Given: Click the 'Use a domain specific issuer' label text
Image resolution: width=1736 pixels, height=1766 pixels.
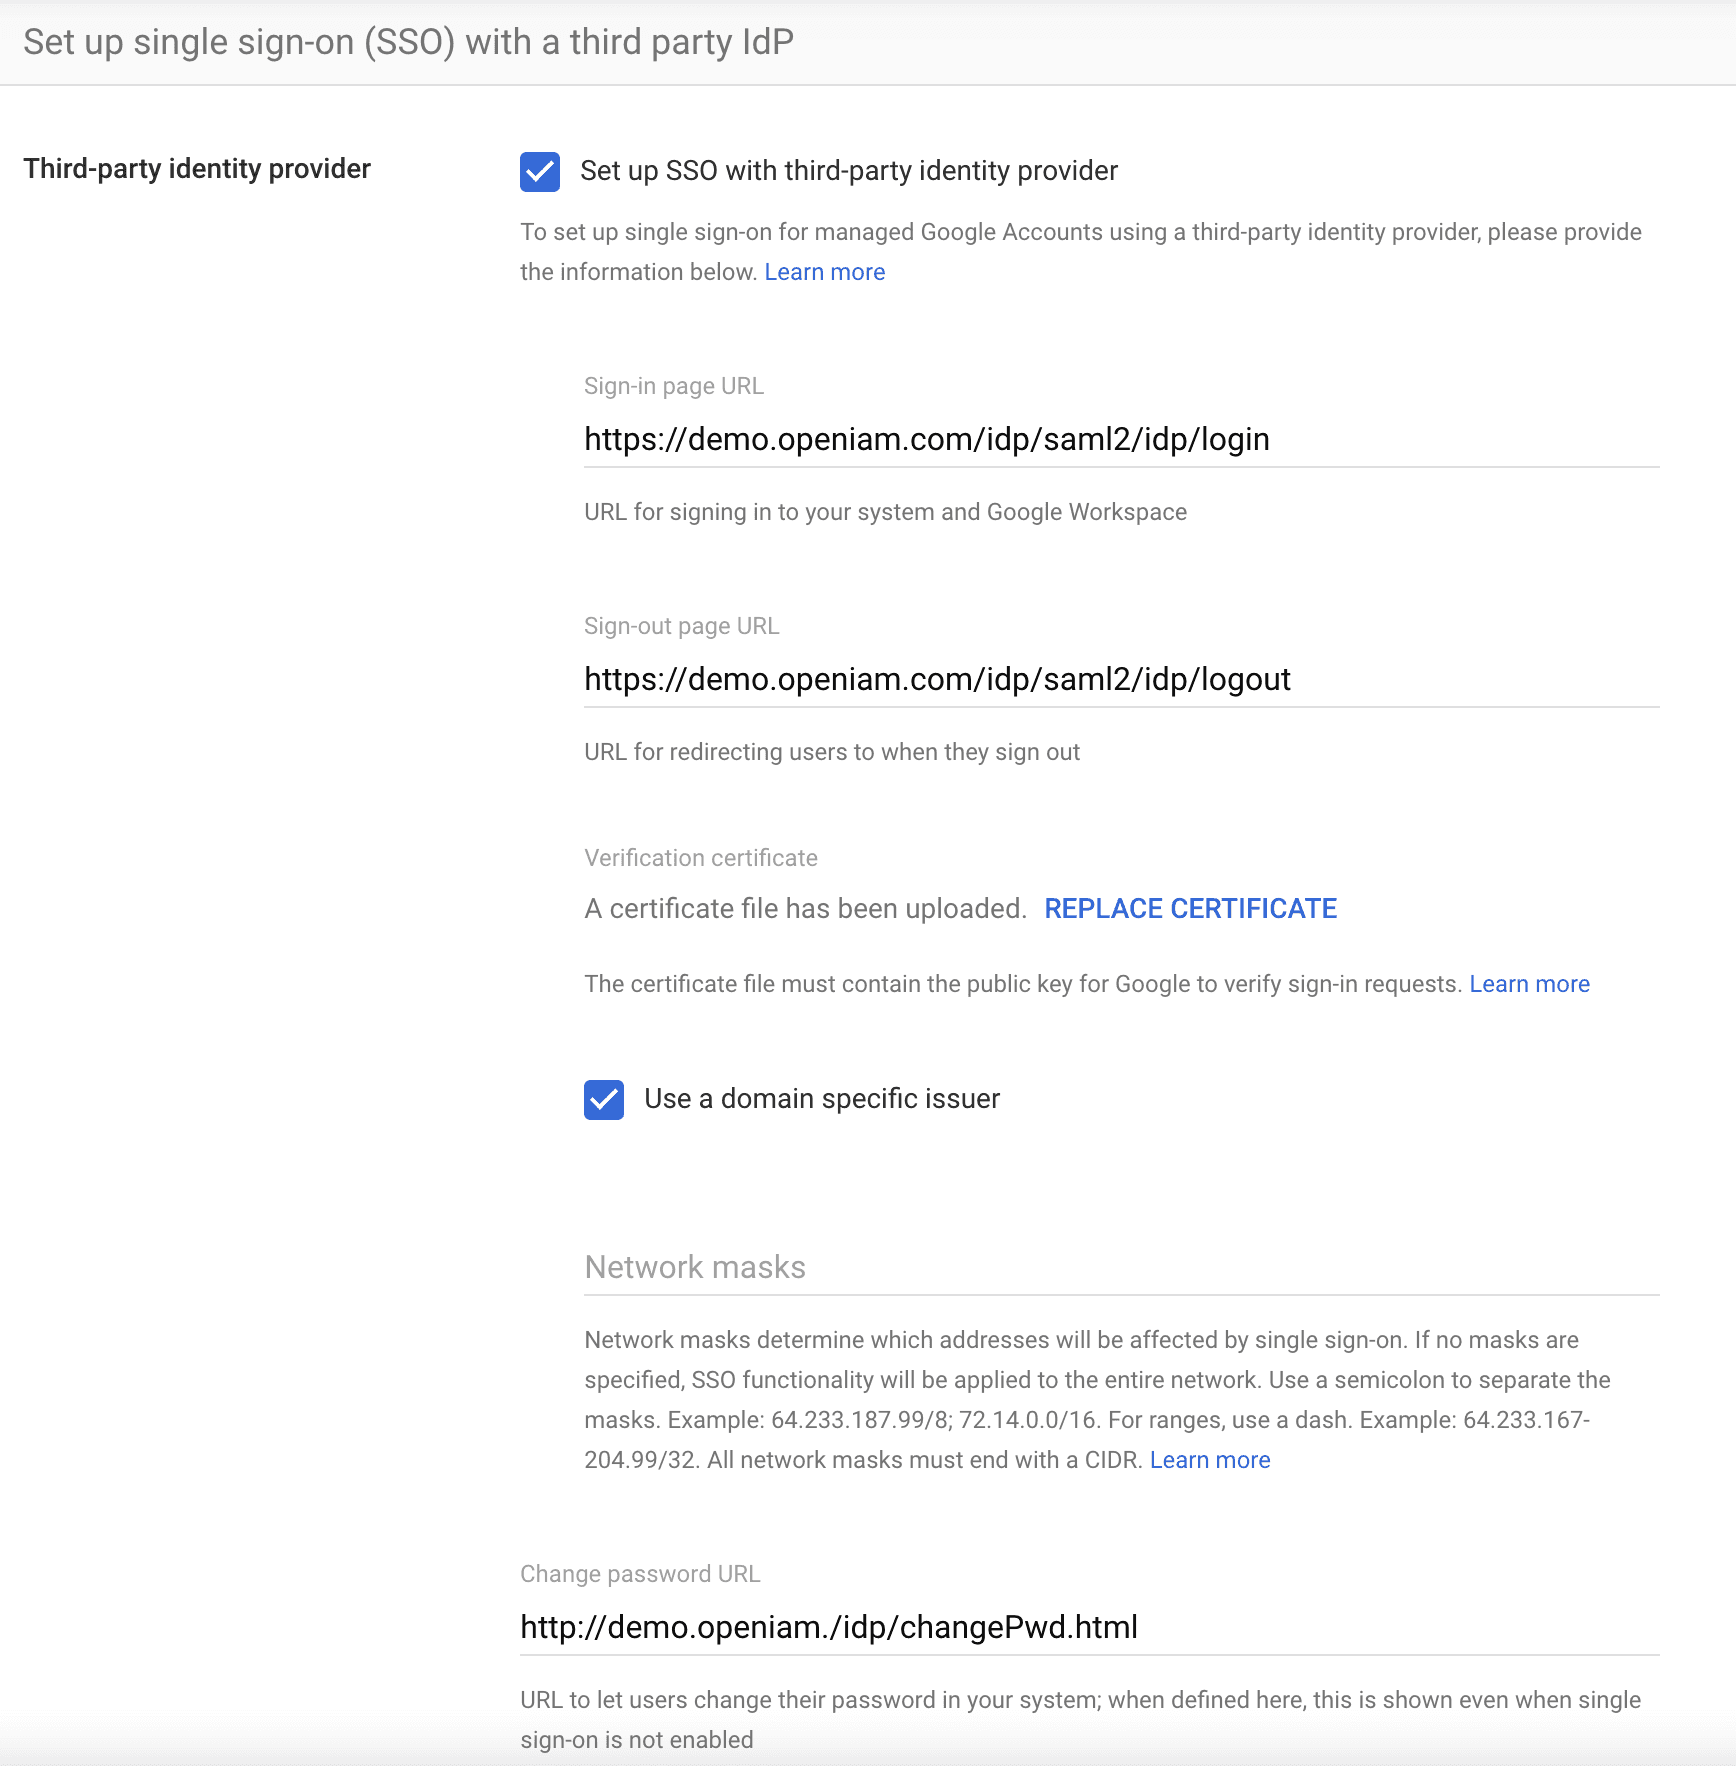Looking at the screenshot, I should click(821, 1099).
